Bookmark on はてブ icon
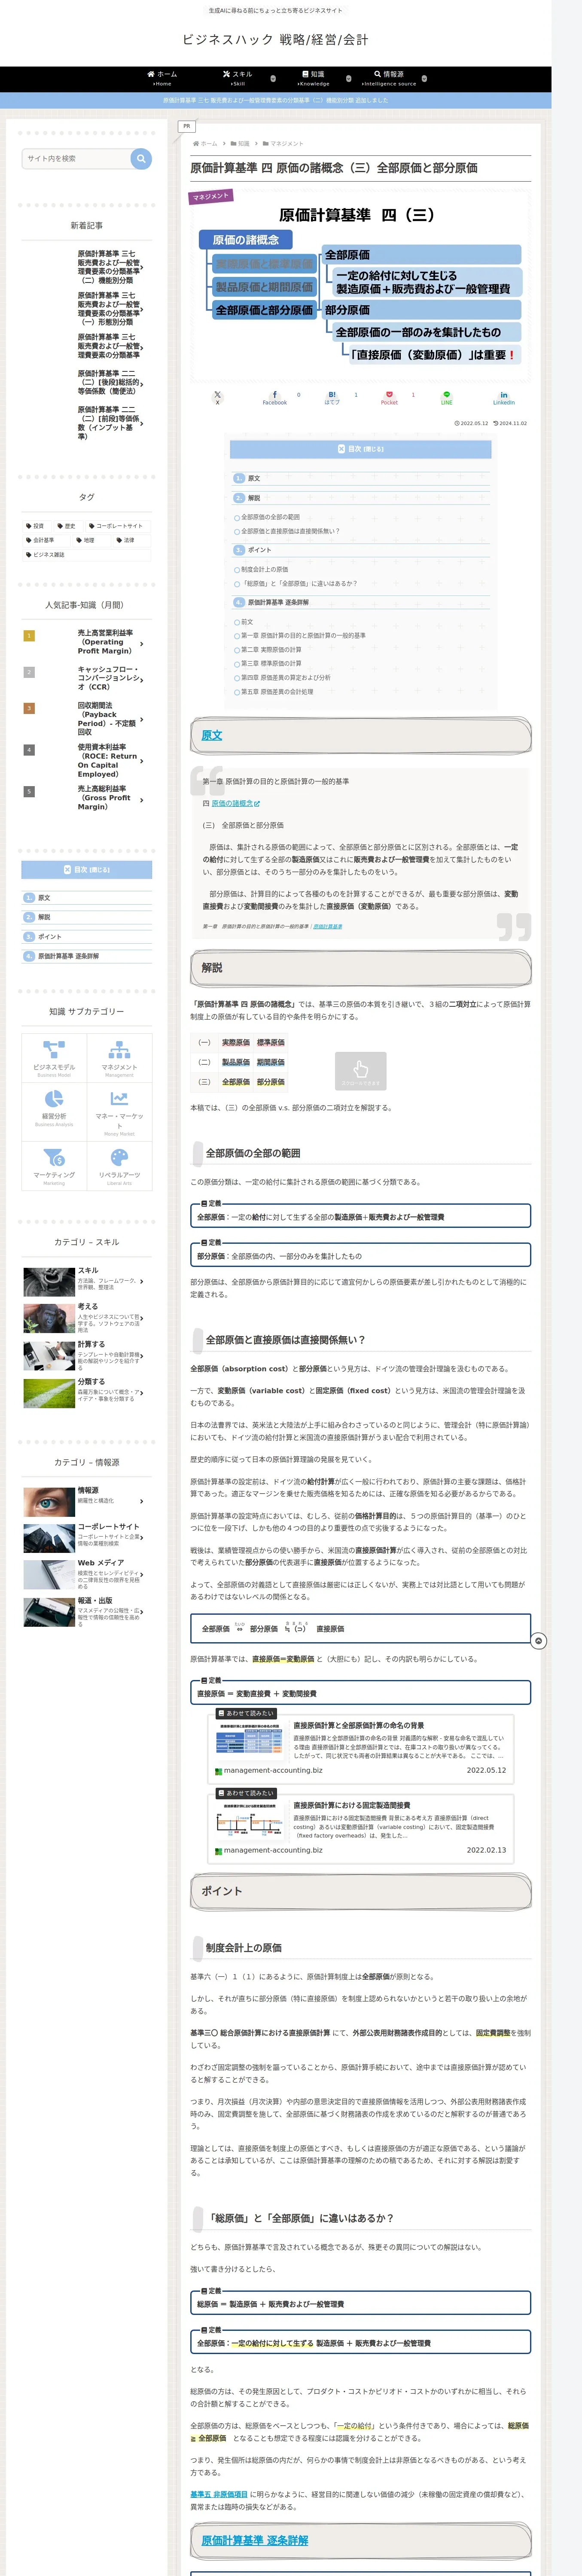 click(332, 397)
